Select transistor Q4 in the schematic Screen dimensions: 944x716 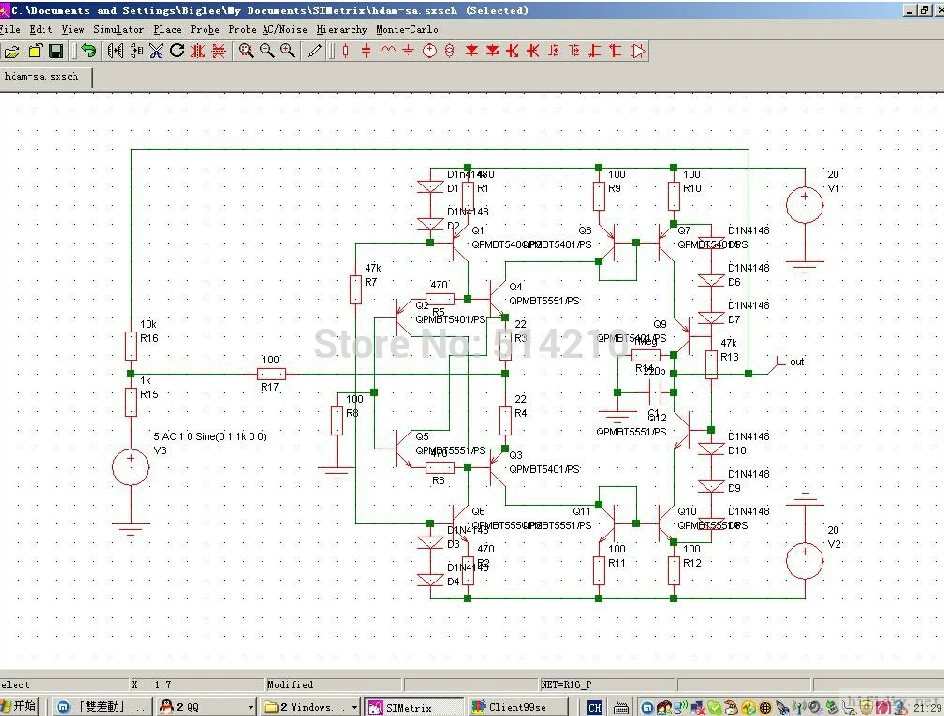click(x=497, y=299)
